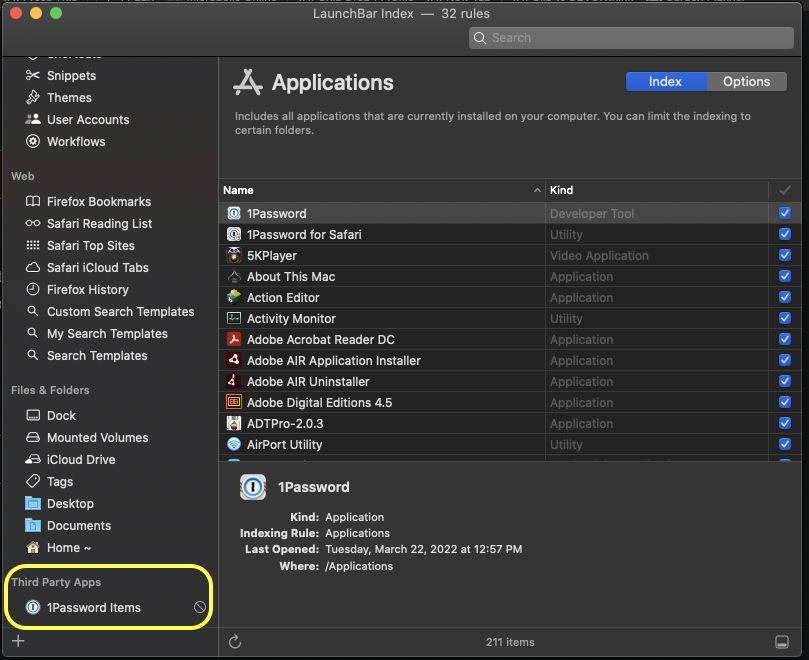Click the Search field

point(630,38)
